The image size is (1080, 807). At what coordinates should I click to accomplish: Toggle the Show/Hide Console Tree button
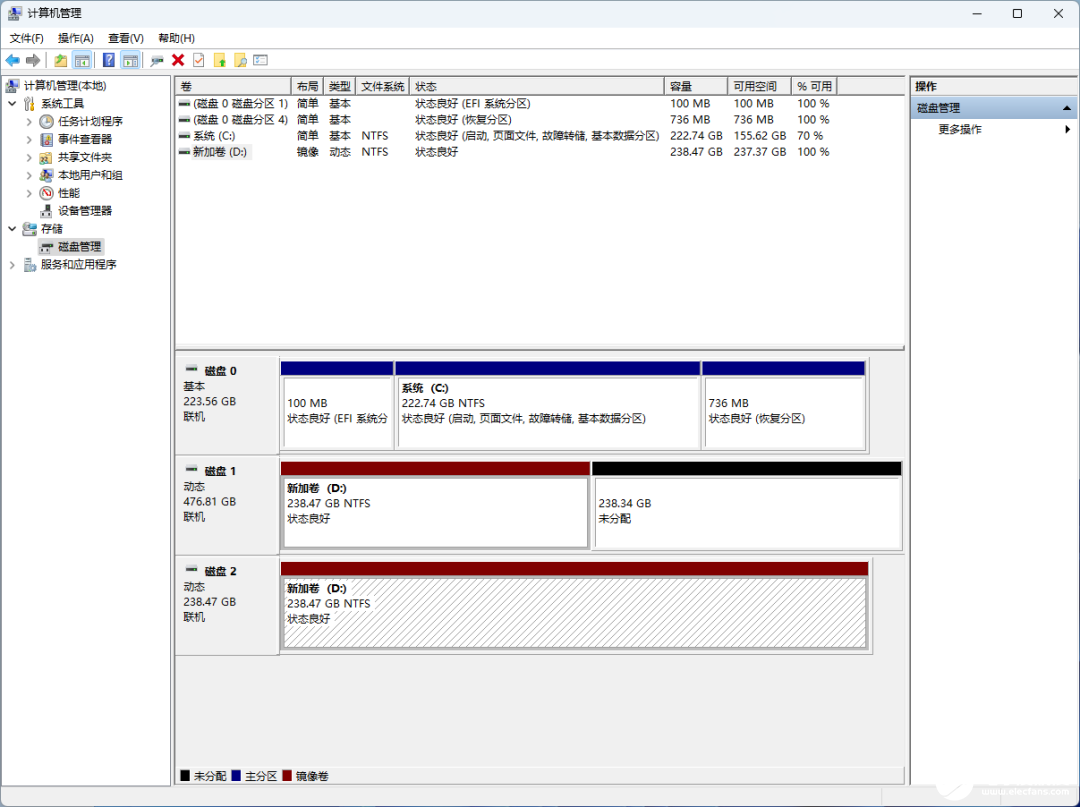pos(82,60)
